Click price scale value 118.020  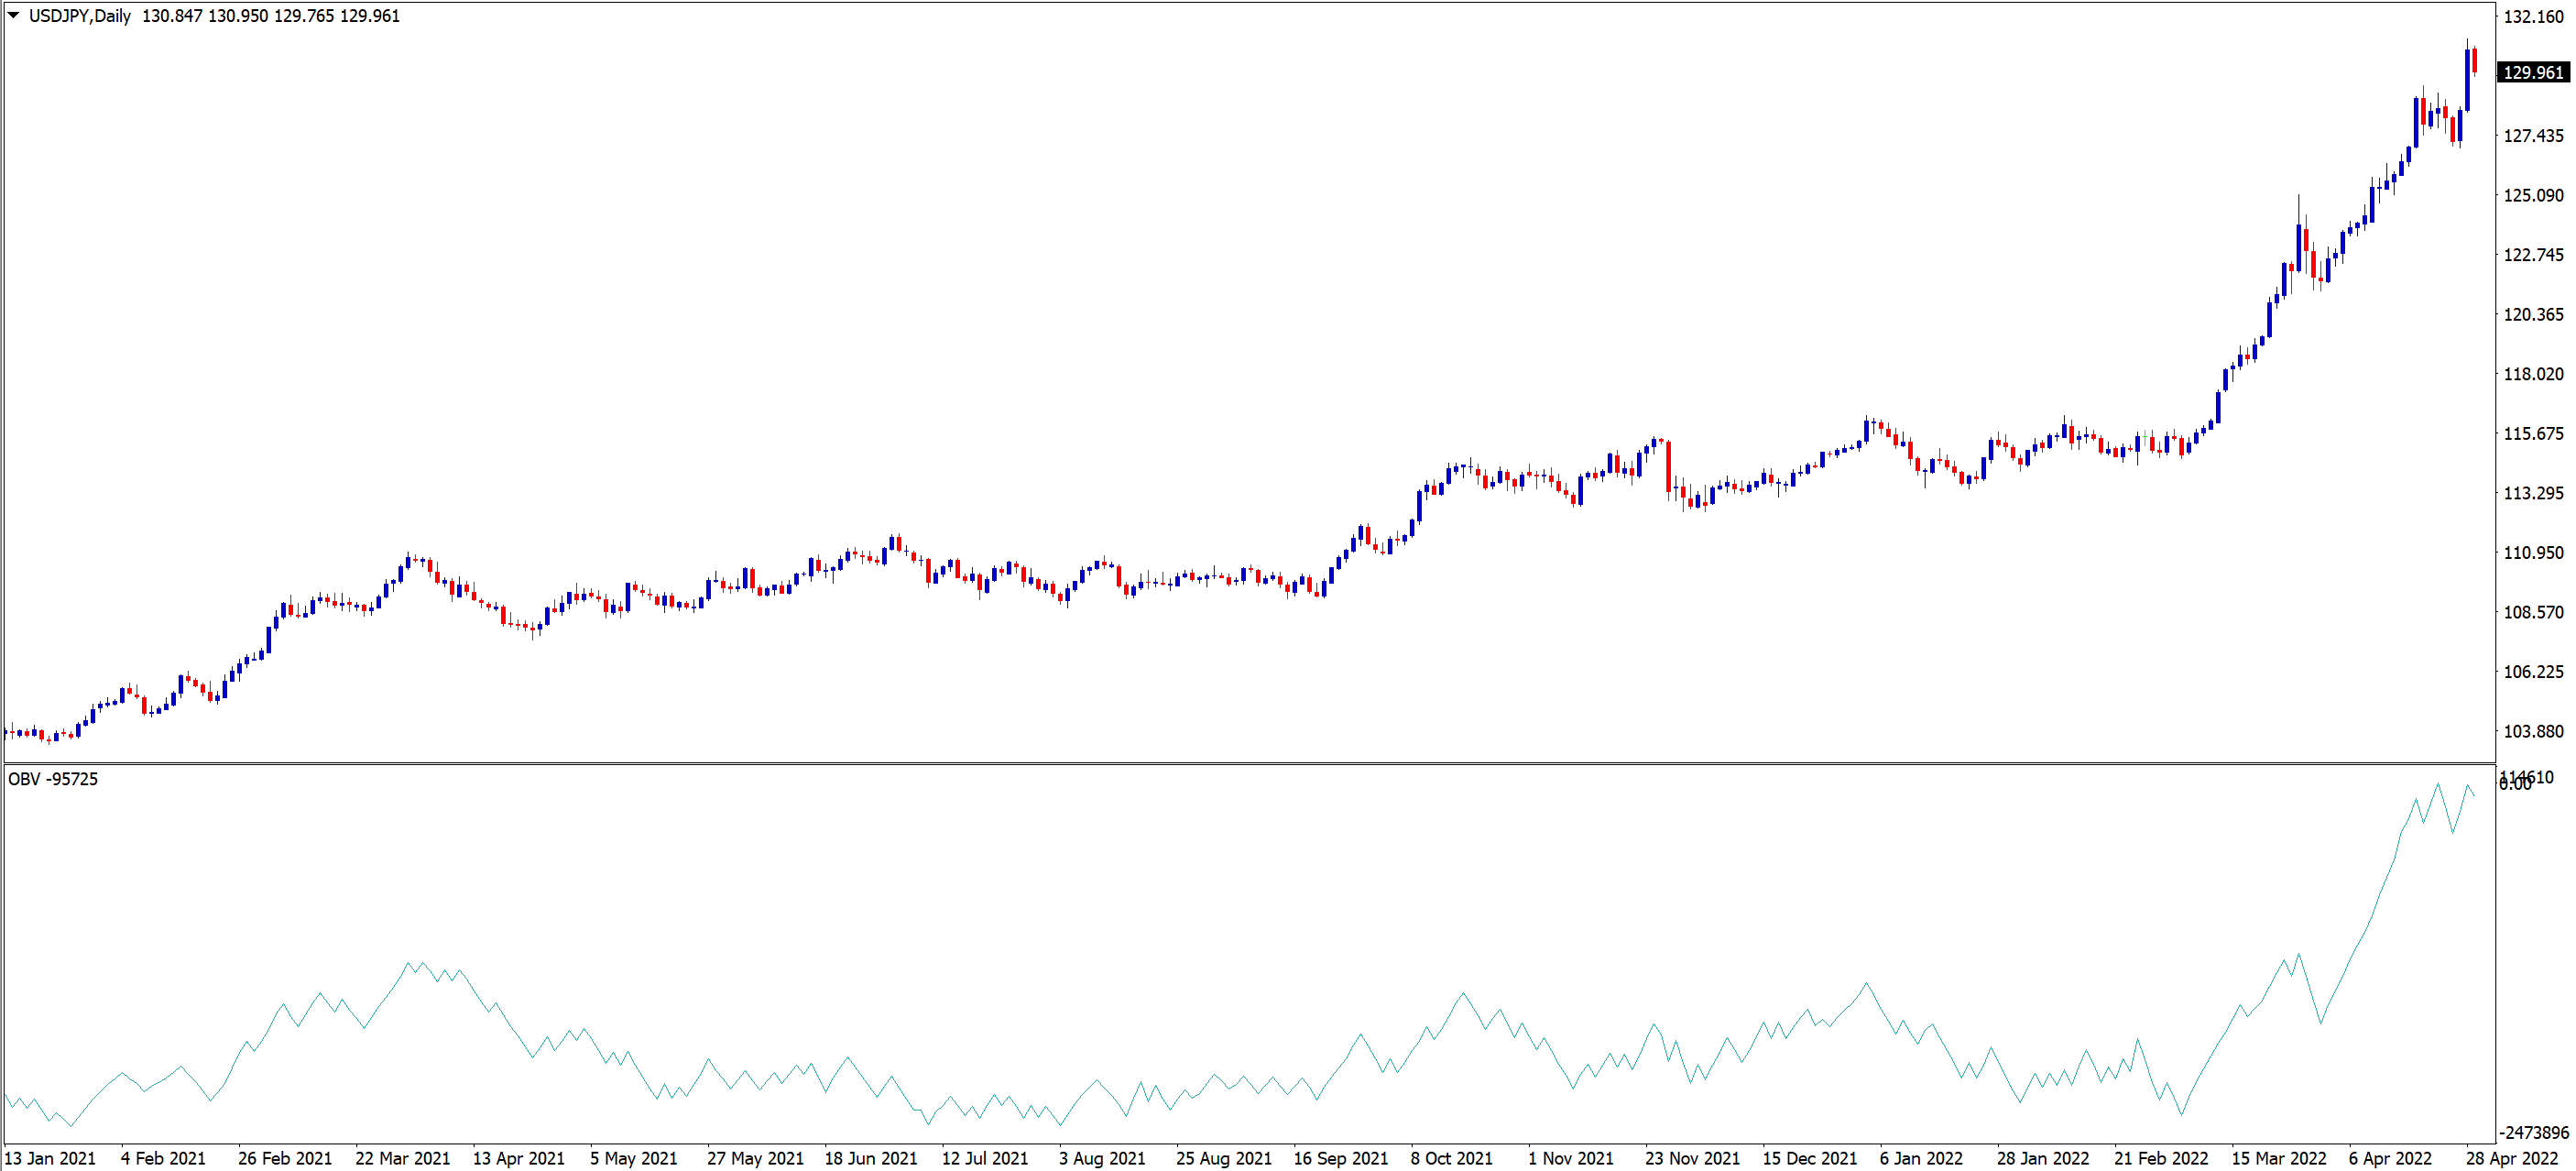pyautogui.click(x=2533, y=373)
